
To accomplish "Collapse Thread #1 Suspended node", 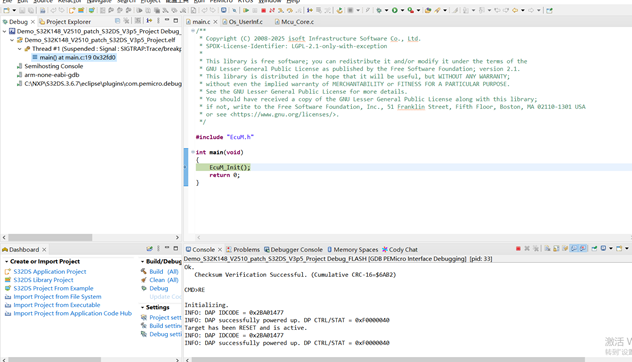I will 19,49.
